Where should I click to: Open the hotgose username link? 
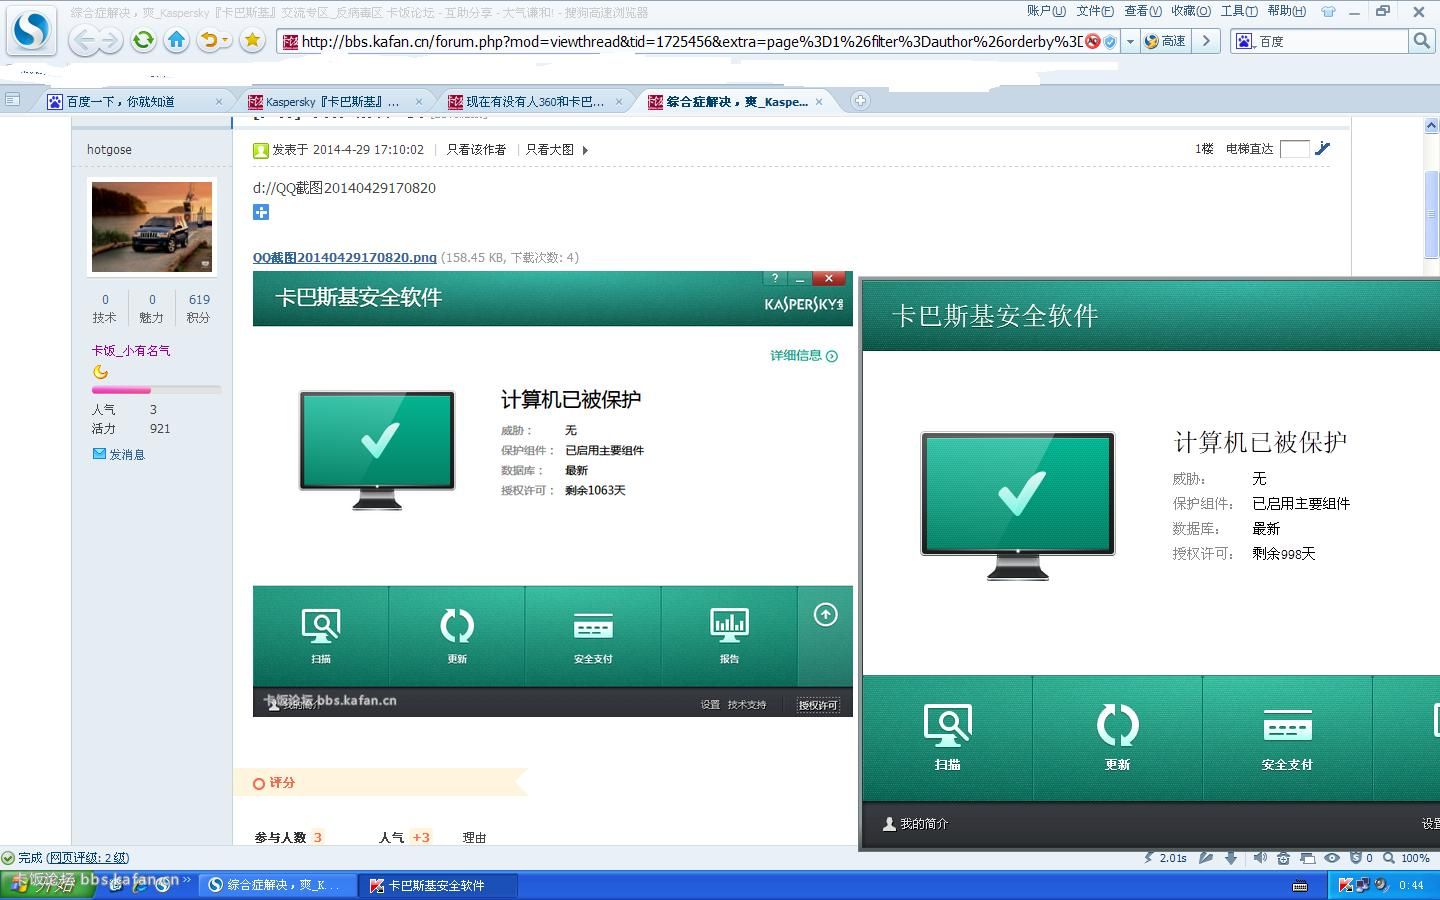[x=109, y=149]
